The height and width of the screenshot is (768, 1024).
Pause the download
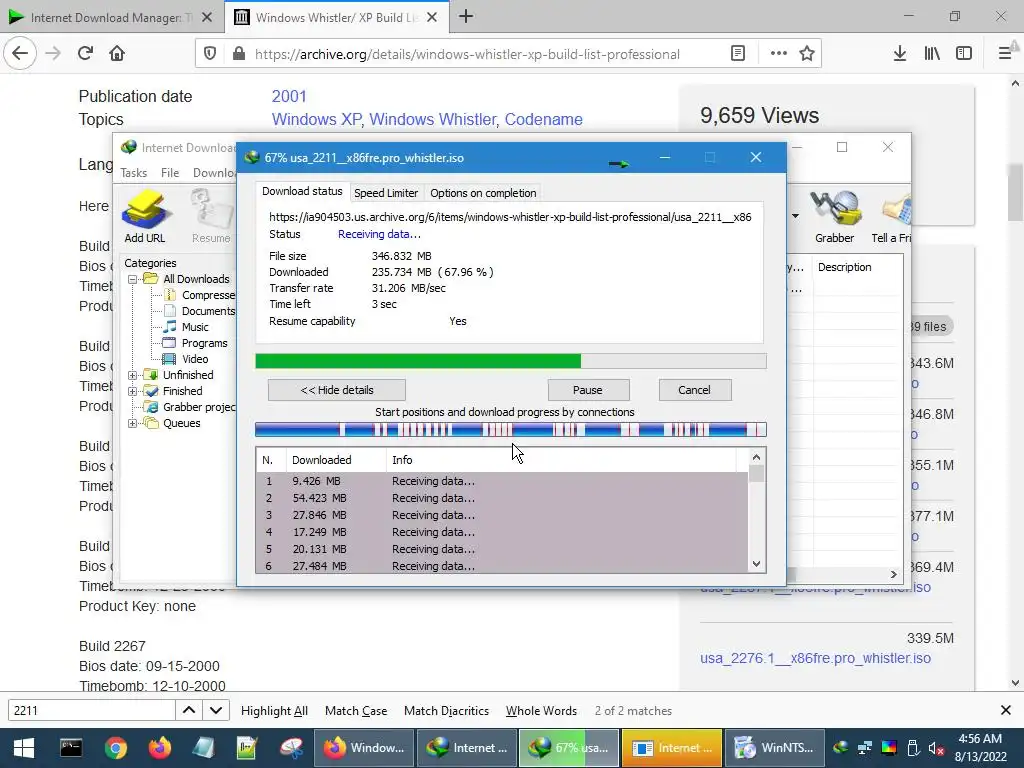[x=588, y=391]
